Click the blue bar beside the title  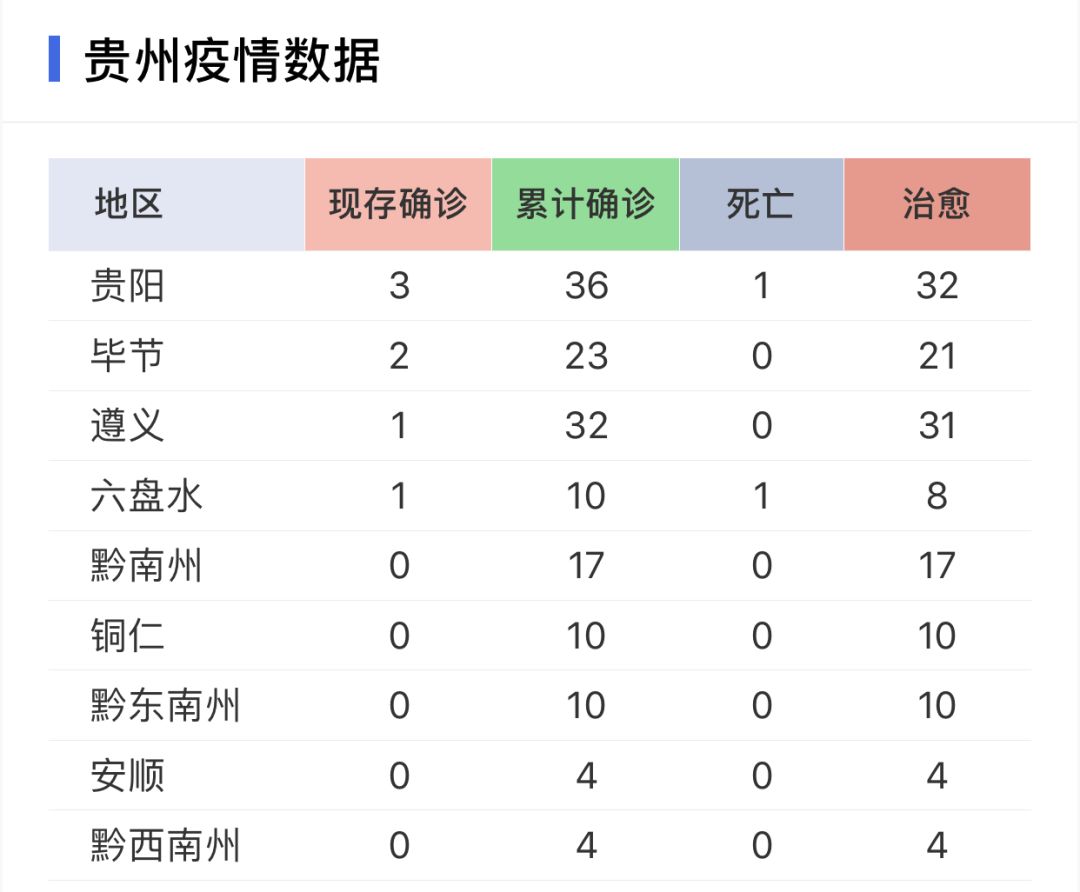tap(54, 59)
